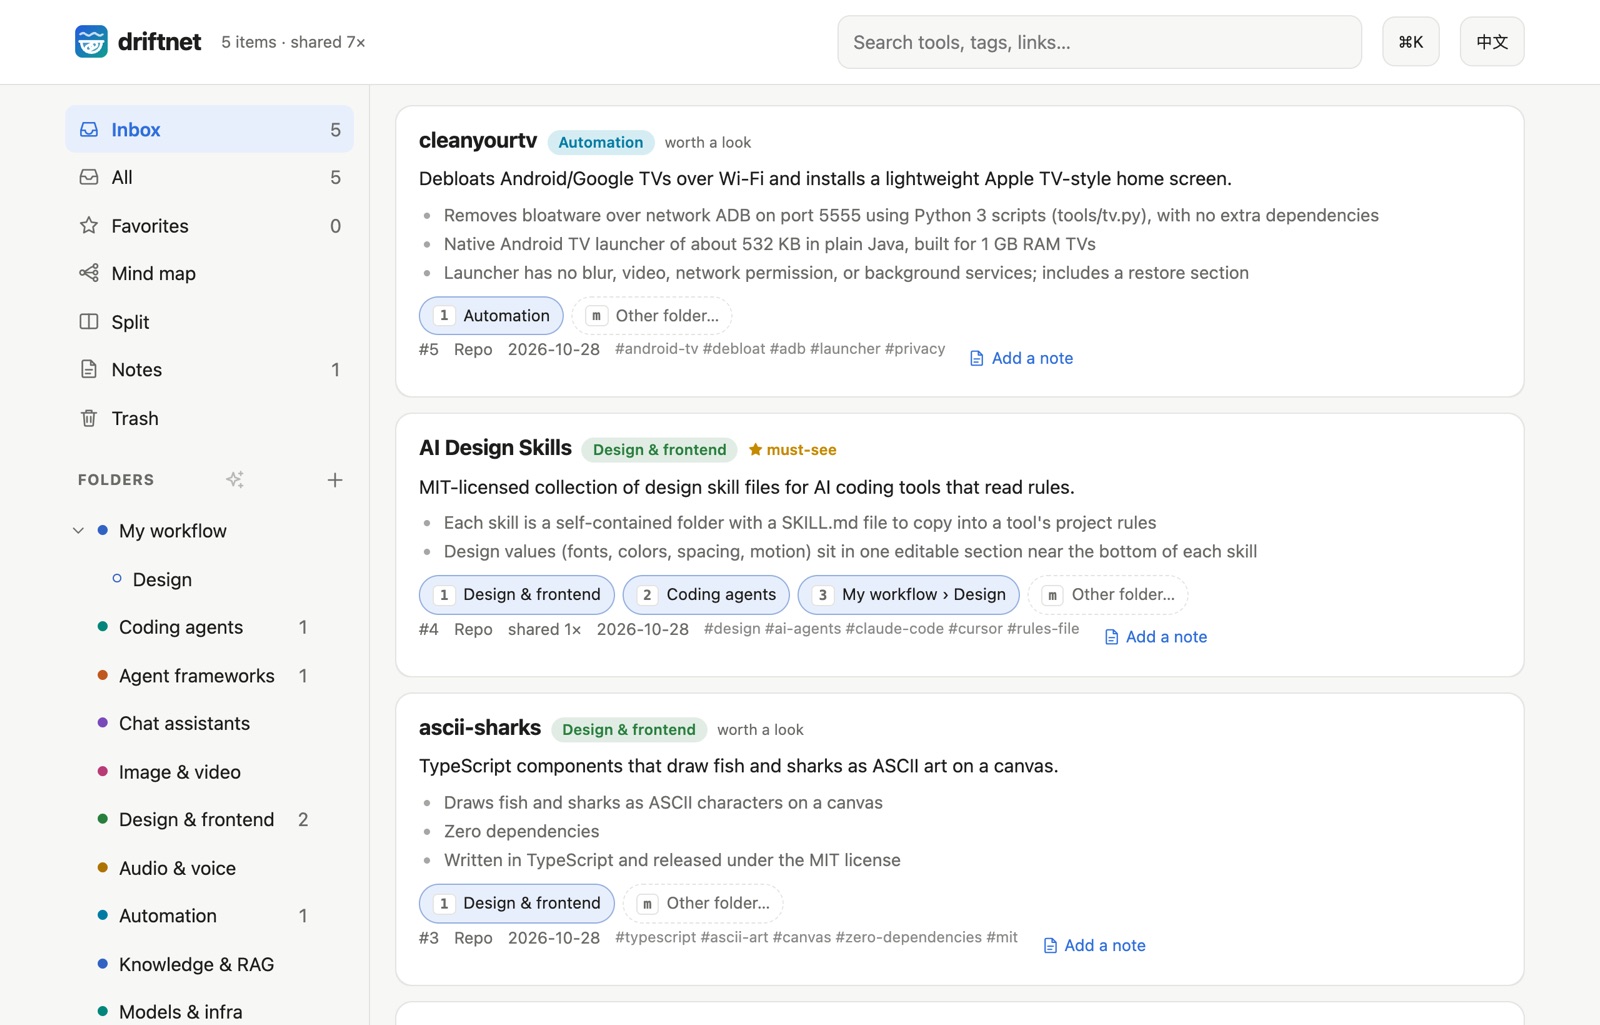
Task: File AI Design Skills into My workflow › Design
Action: point(909,595)
